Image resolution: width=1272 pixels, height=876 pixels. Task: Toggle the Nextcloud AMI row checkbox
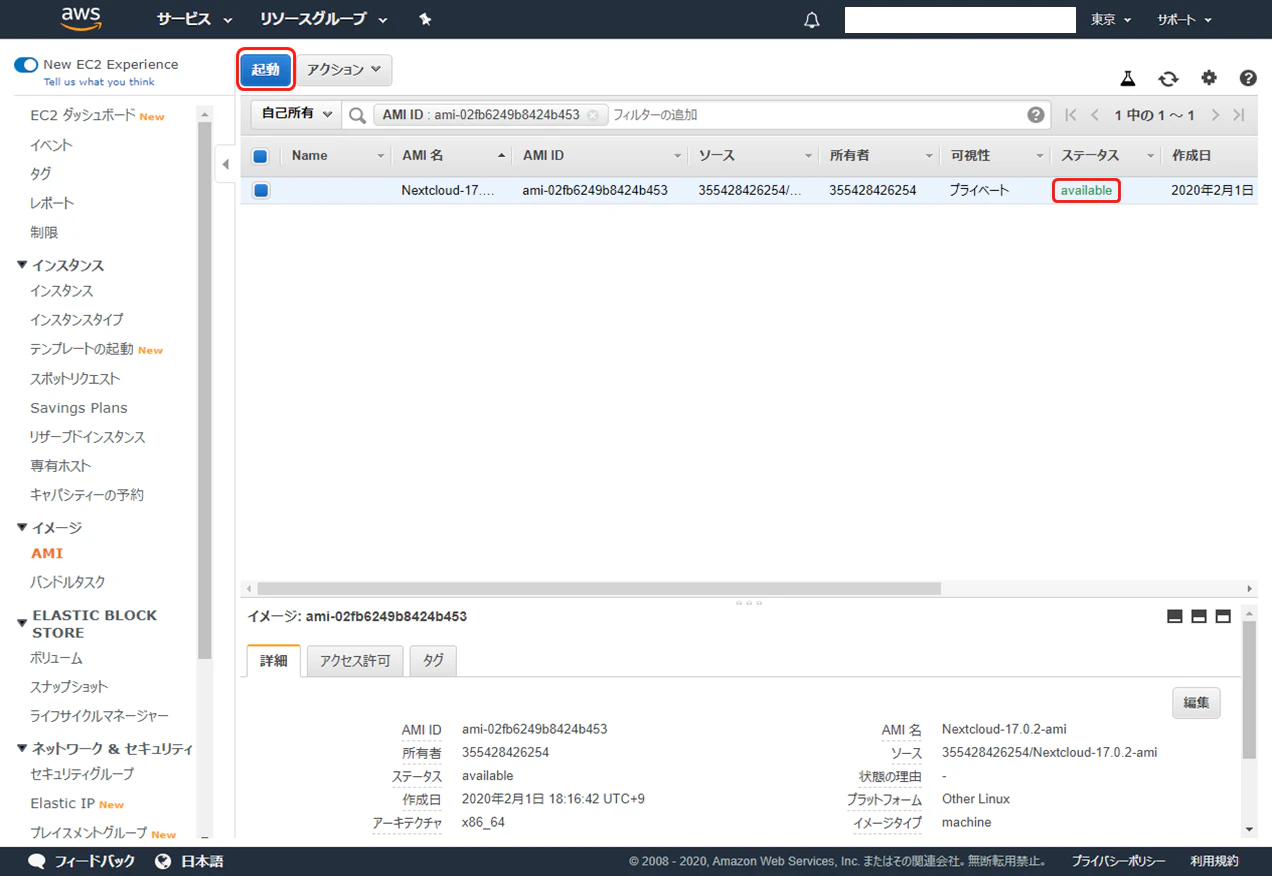pos(261,190)
